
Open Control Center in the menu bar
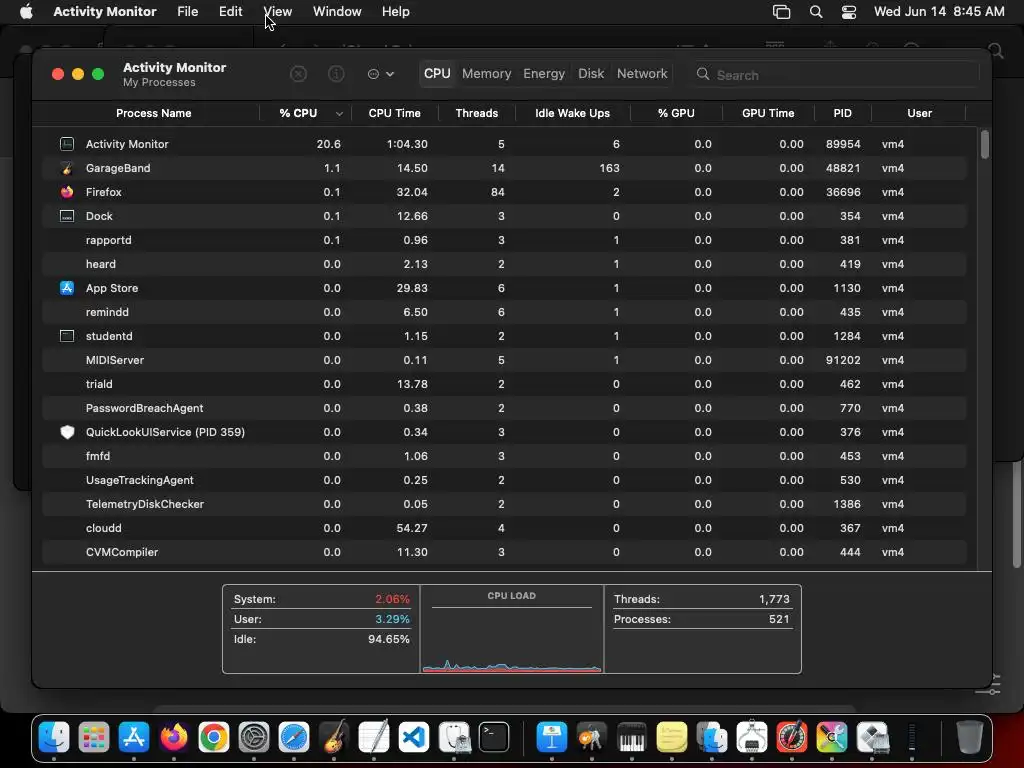coord(848,12)
